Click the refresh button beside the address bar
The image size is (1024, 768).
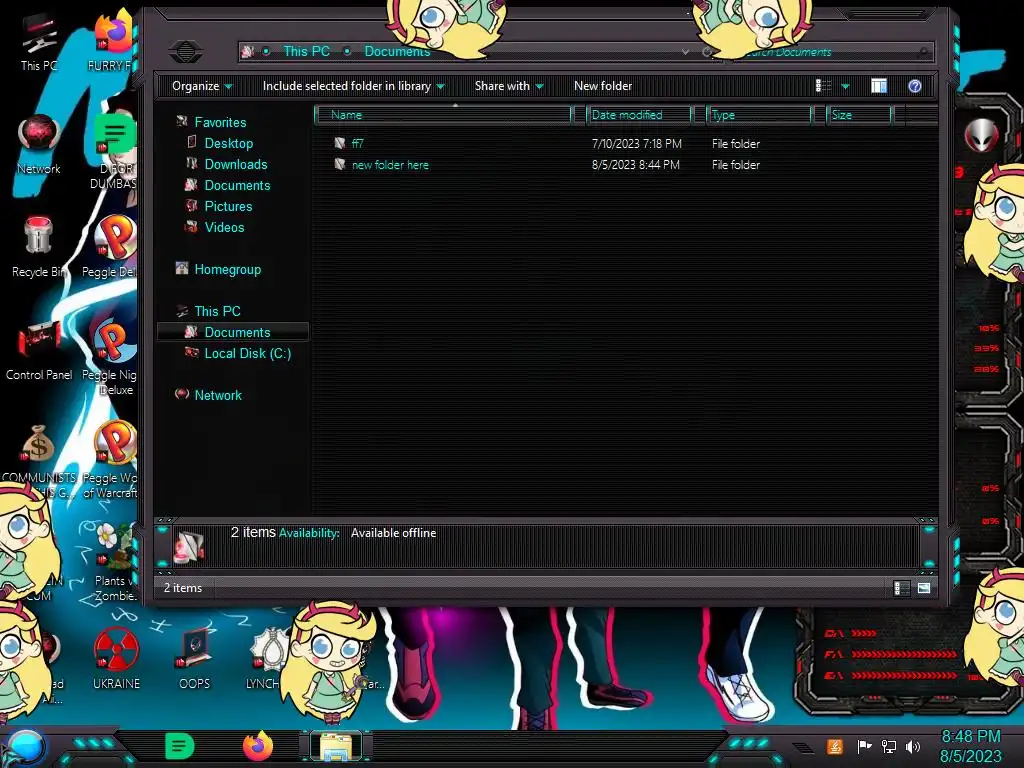tap(707, 52)
